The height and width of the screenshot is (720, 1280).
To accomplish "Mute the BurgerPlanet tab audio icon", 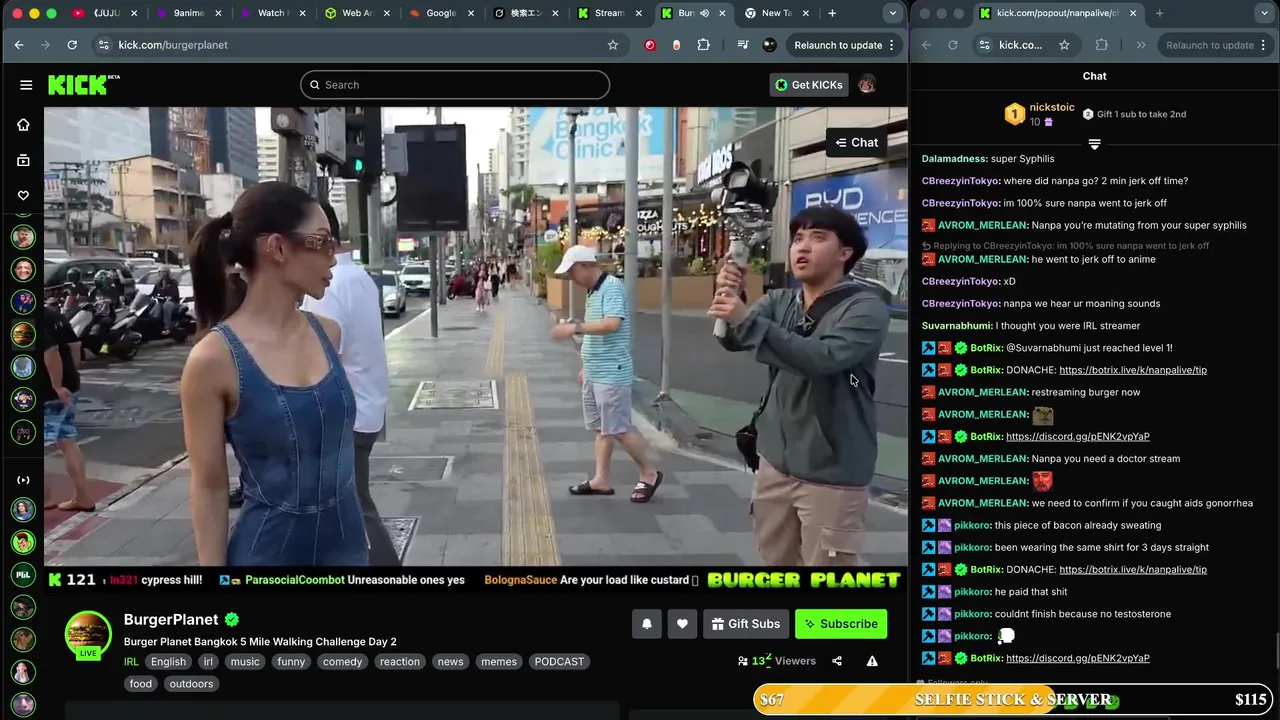I will coord(704,13).
